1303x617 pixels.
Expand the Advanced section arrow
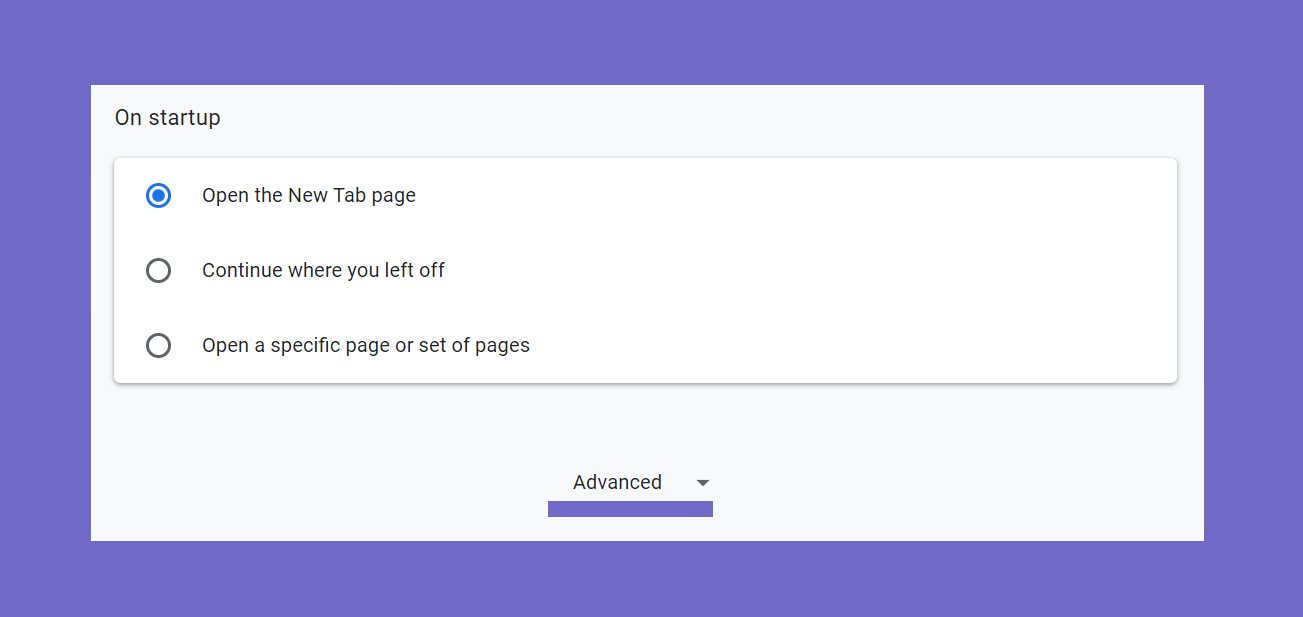[703, 483]
